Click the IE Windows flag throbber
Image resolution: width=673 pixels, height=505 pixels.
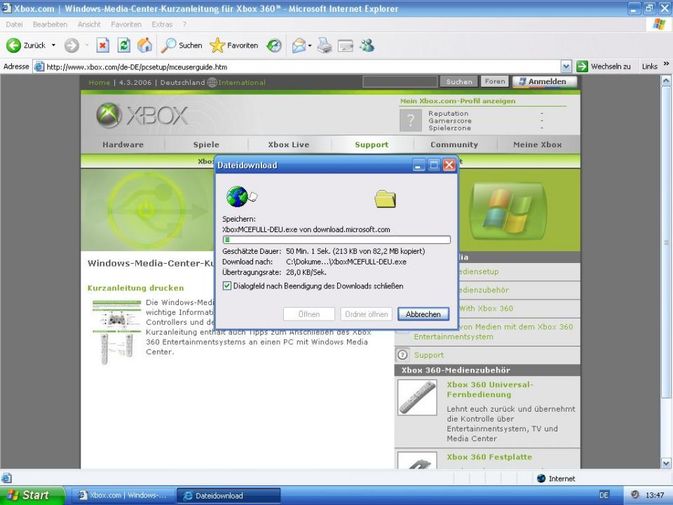click(x=659, y=24)
